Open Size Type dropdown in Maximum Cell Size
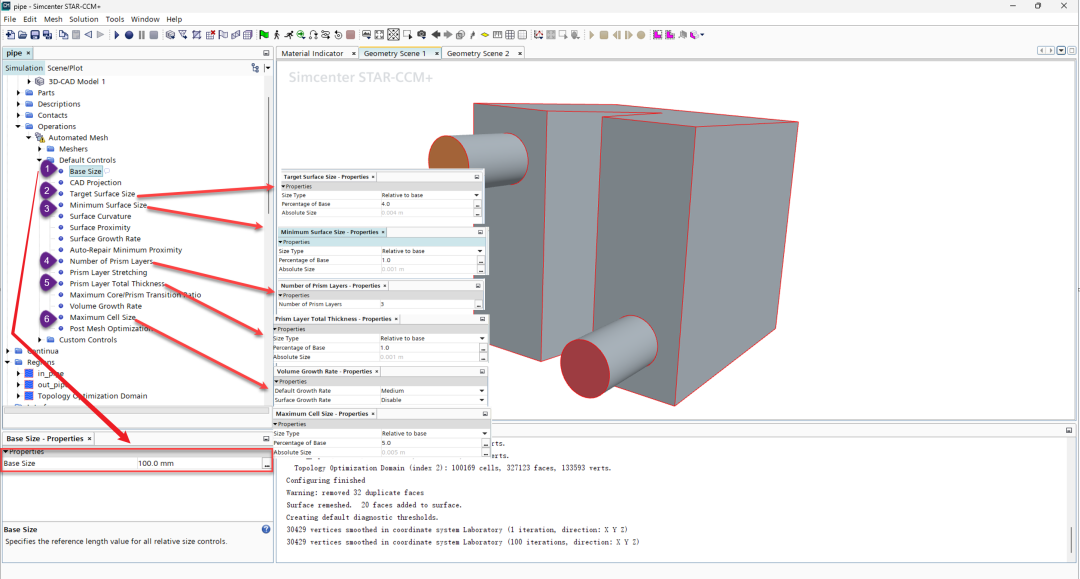The height and width of the screenshot is (579, 1080). 484,434
